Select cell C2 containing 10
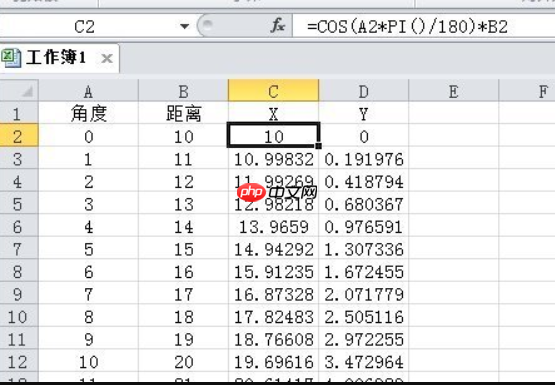 [x=274, y=136]
